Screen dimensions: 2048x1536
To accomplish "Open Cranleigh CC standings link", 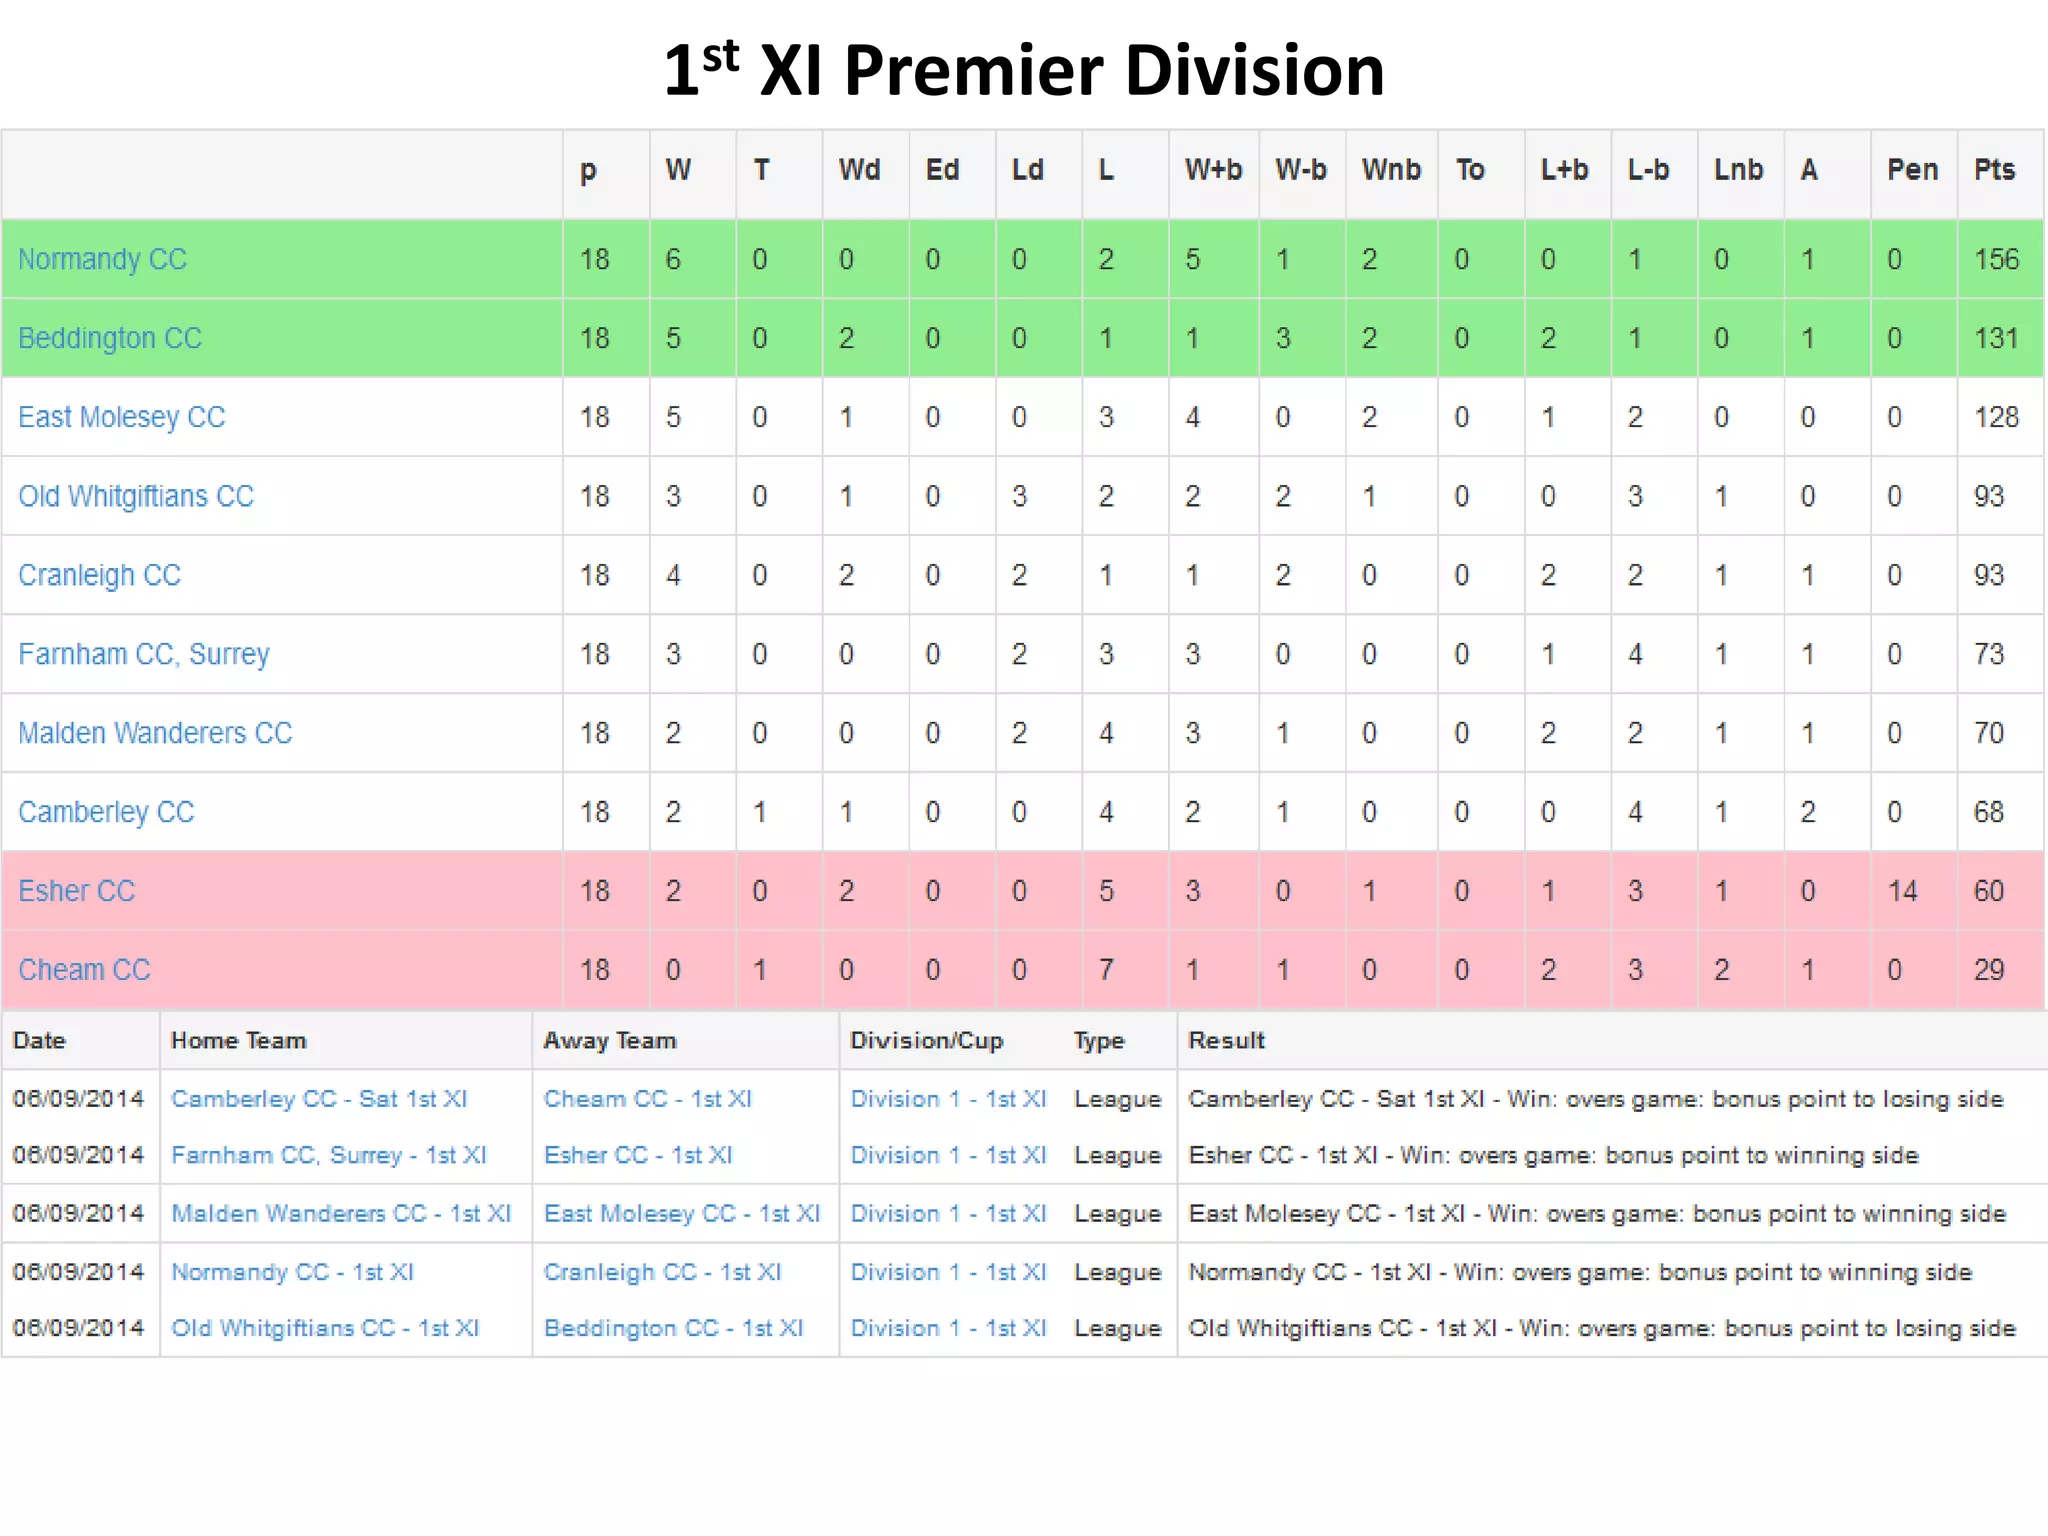I will pyautogui.click(x=100, y=575).
